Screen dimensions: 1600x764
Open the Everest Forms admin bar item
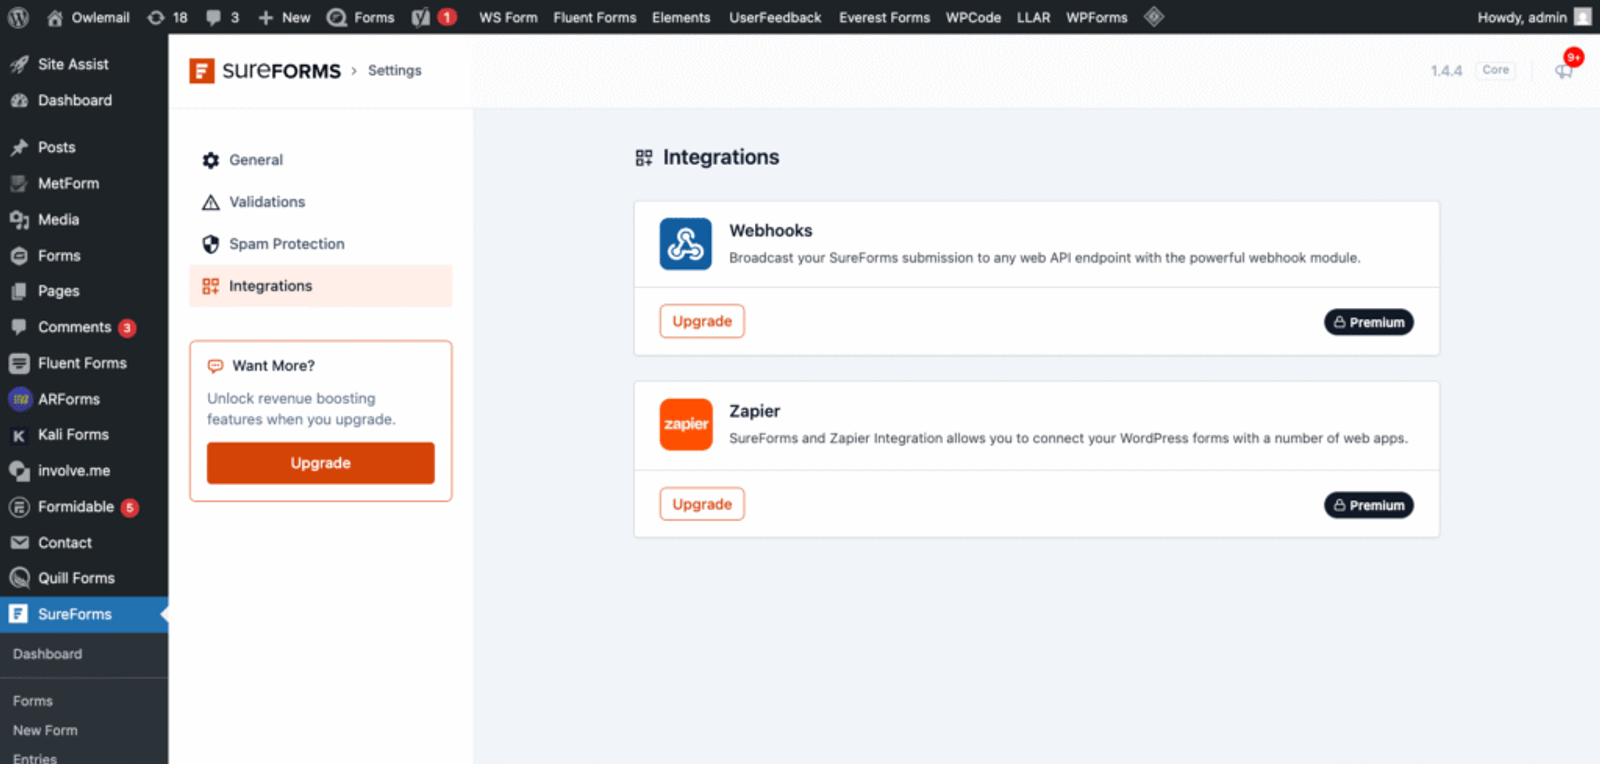[x=884, y=17]
